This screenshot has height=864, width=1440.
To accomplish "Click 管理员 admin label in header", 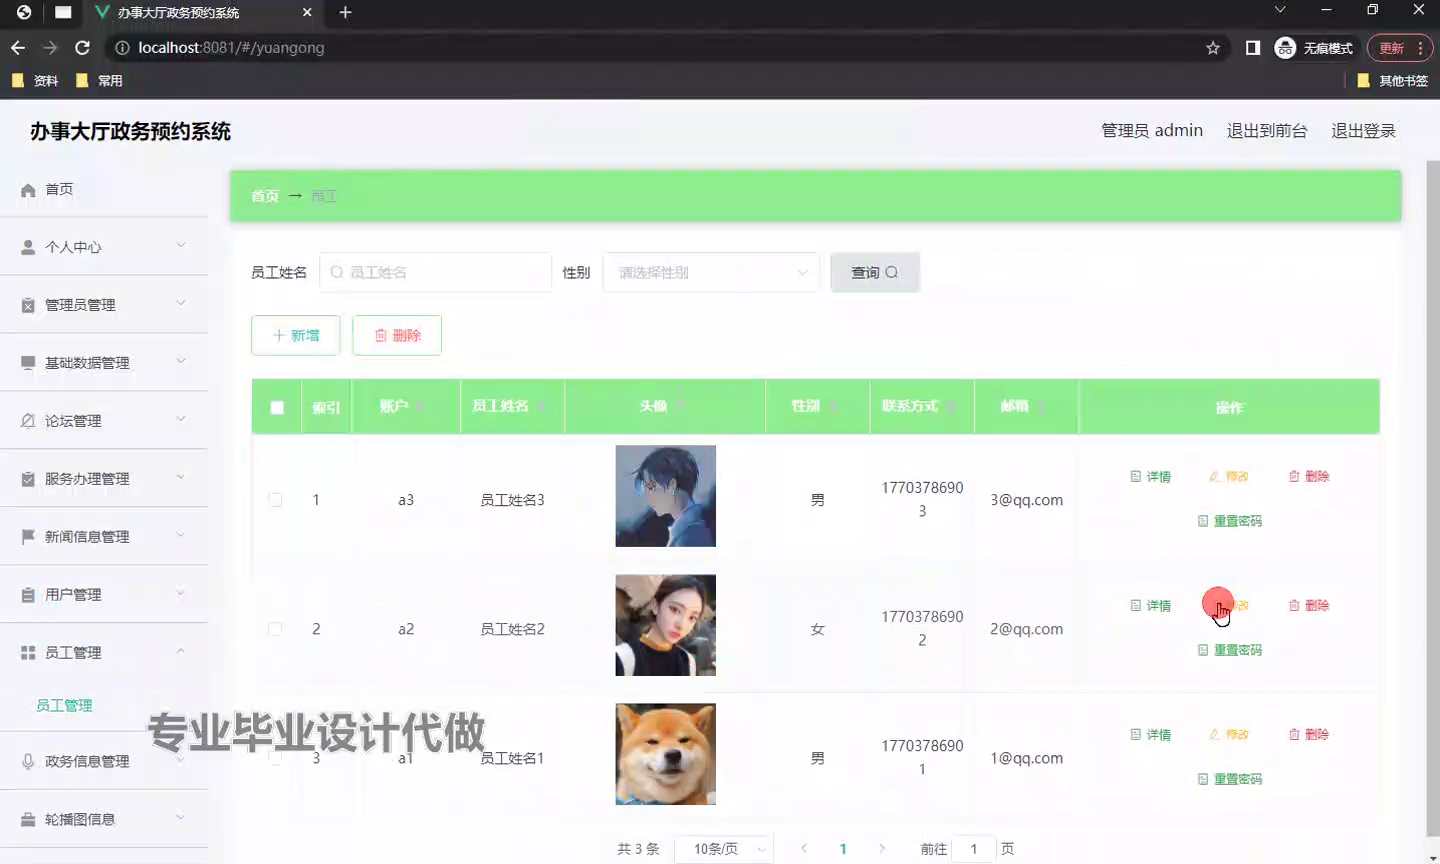I will [x=1152, y=131].
